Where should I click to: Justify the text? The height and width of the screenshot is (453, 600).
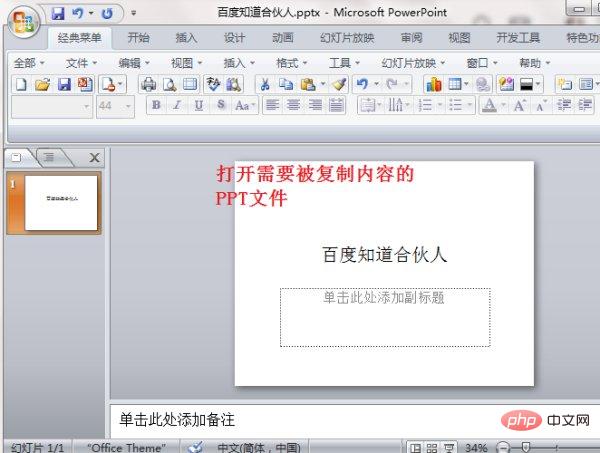tap(336, 105)
